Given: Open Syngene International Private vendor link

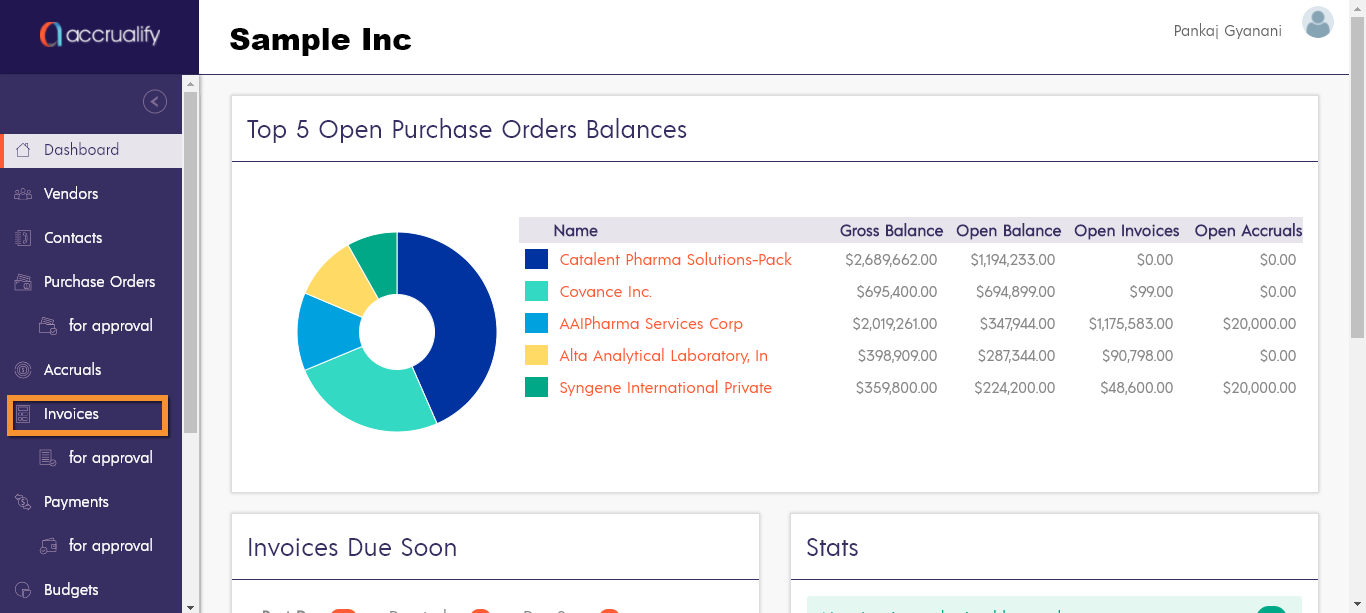Looking at the screenshot, I should 665,388.
